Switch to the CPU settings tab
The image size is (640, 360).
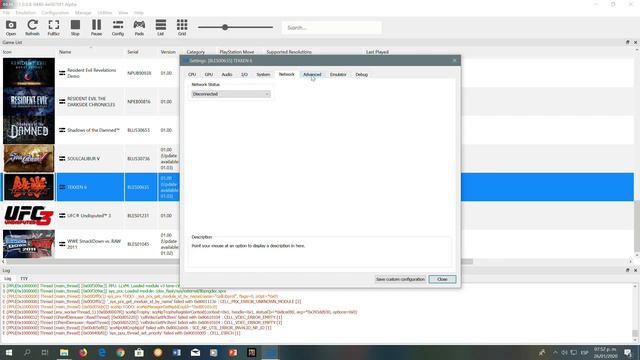192,75
